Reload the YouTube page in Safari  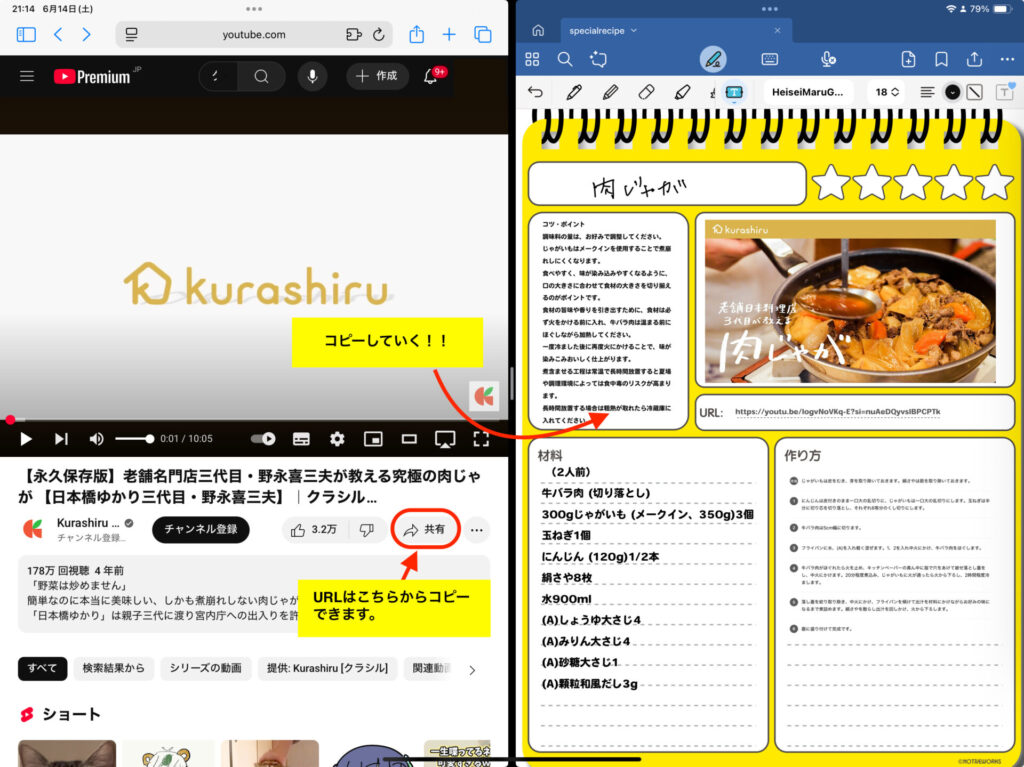(x=379, y=35)
